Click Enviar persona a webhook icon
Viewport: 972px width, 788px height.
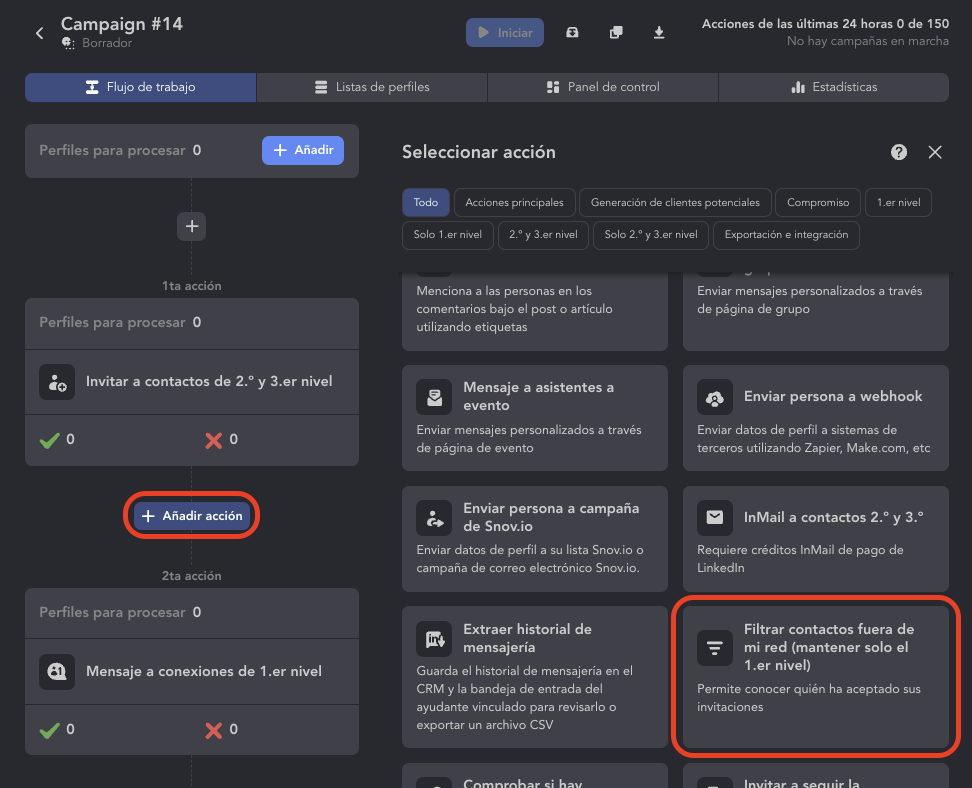pyautogui.click(x=715, y=397)
